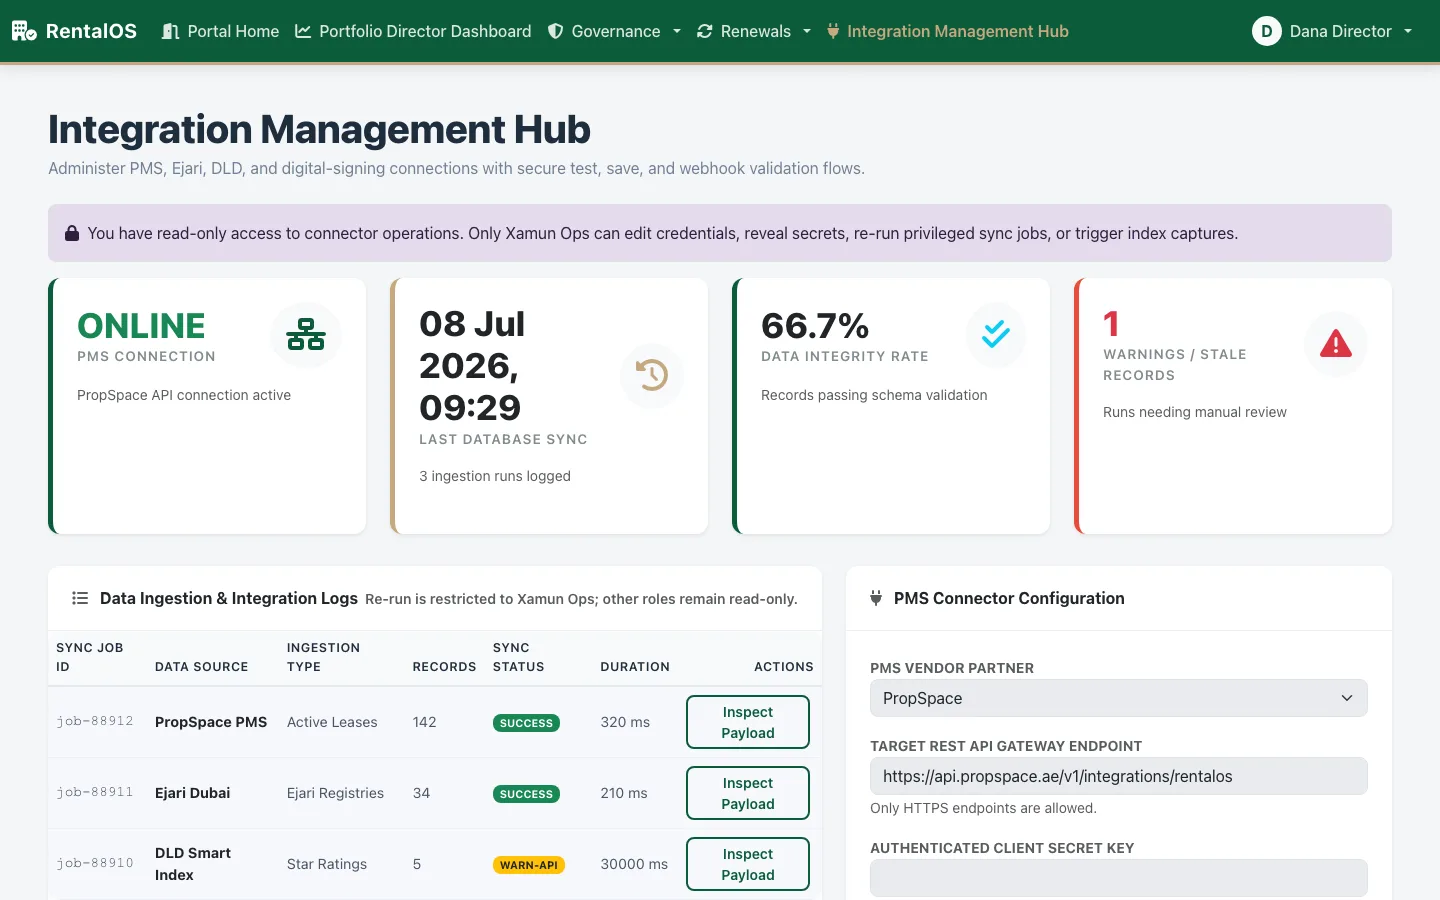Inspect payload for job-88912
Image resolution: width=1440 pixels, height=900 pixels.
(748, 722)
